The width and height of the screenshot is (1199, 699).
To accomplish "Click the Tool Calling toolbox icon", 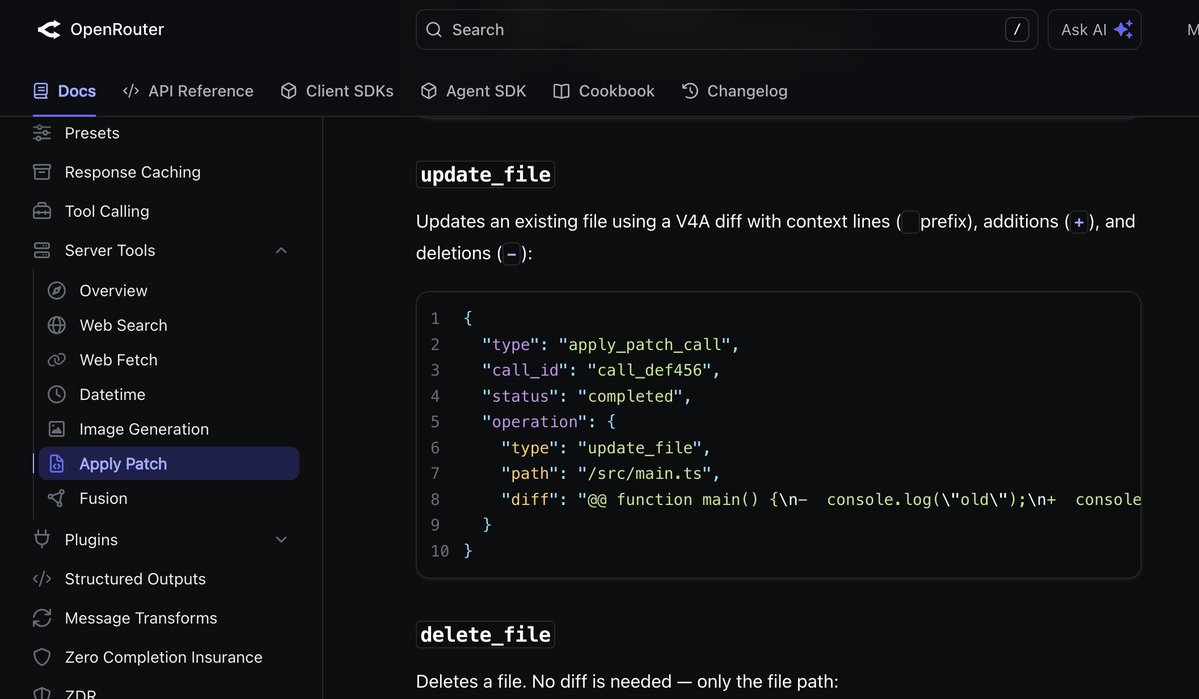I will [42, 211].
